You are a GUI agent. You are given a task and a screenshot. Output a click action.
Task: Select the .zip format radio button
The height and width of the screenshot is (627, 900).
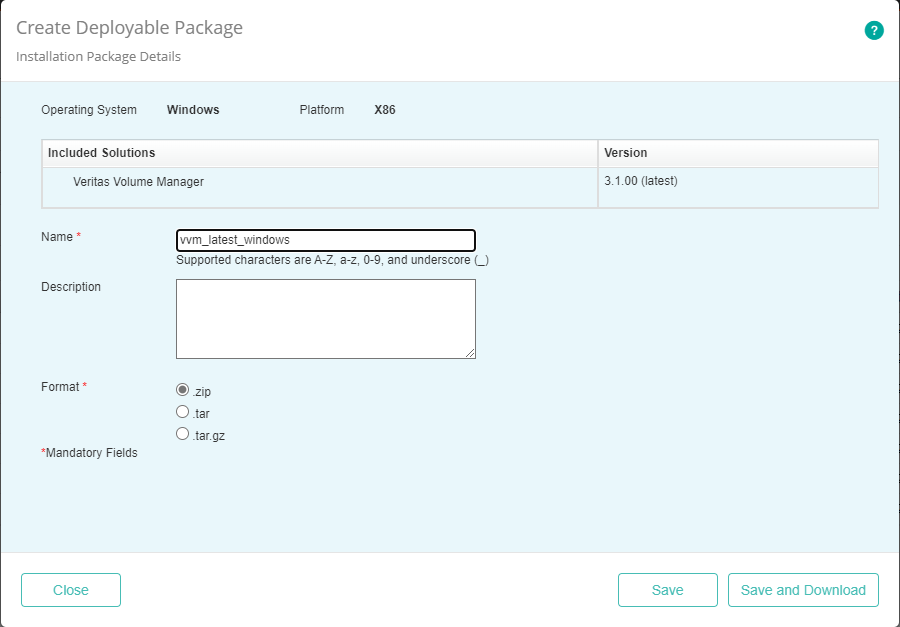point(182,389)
